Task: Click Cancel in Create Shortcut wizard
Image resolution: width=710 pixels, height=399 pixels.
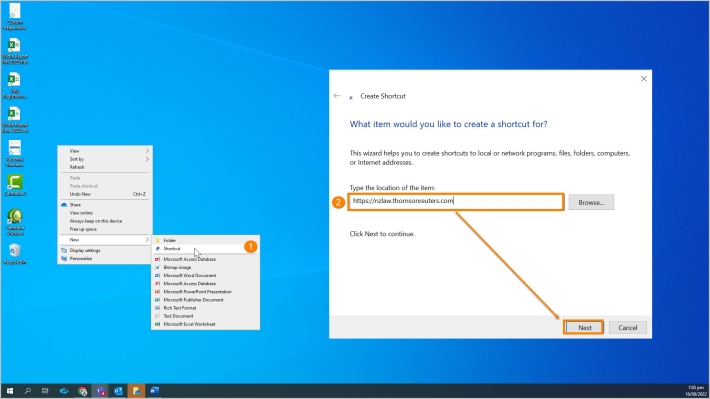Action: (628, 327)
